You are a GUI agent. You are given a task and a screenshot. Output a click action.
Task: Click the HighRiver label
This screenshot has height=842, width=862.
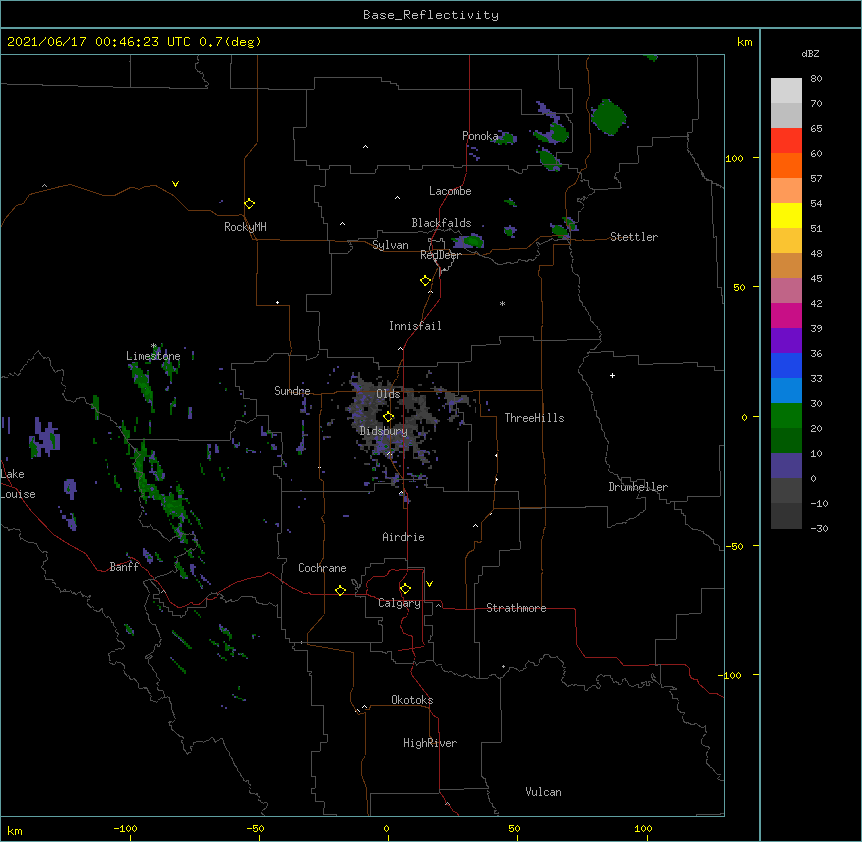(x=430, y=743)
